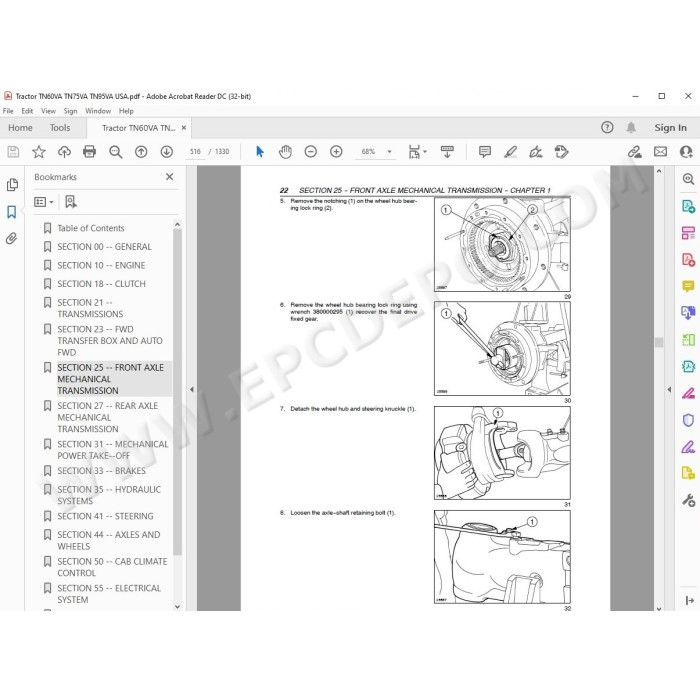Open SECTION 55 ELECTRICAL SYSTEM bookmark
700x700 pixels.
click(109, 594)
